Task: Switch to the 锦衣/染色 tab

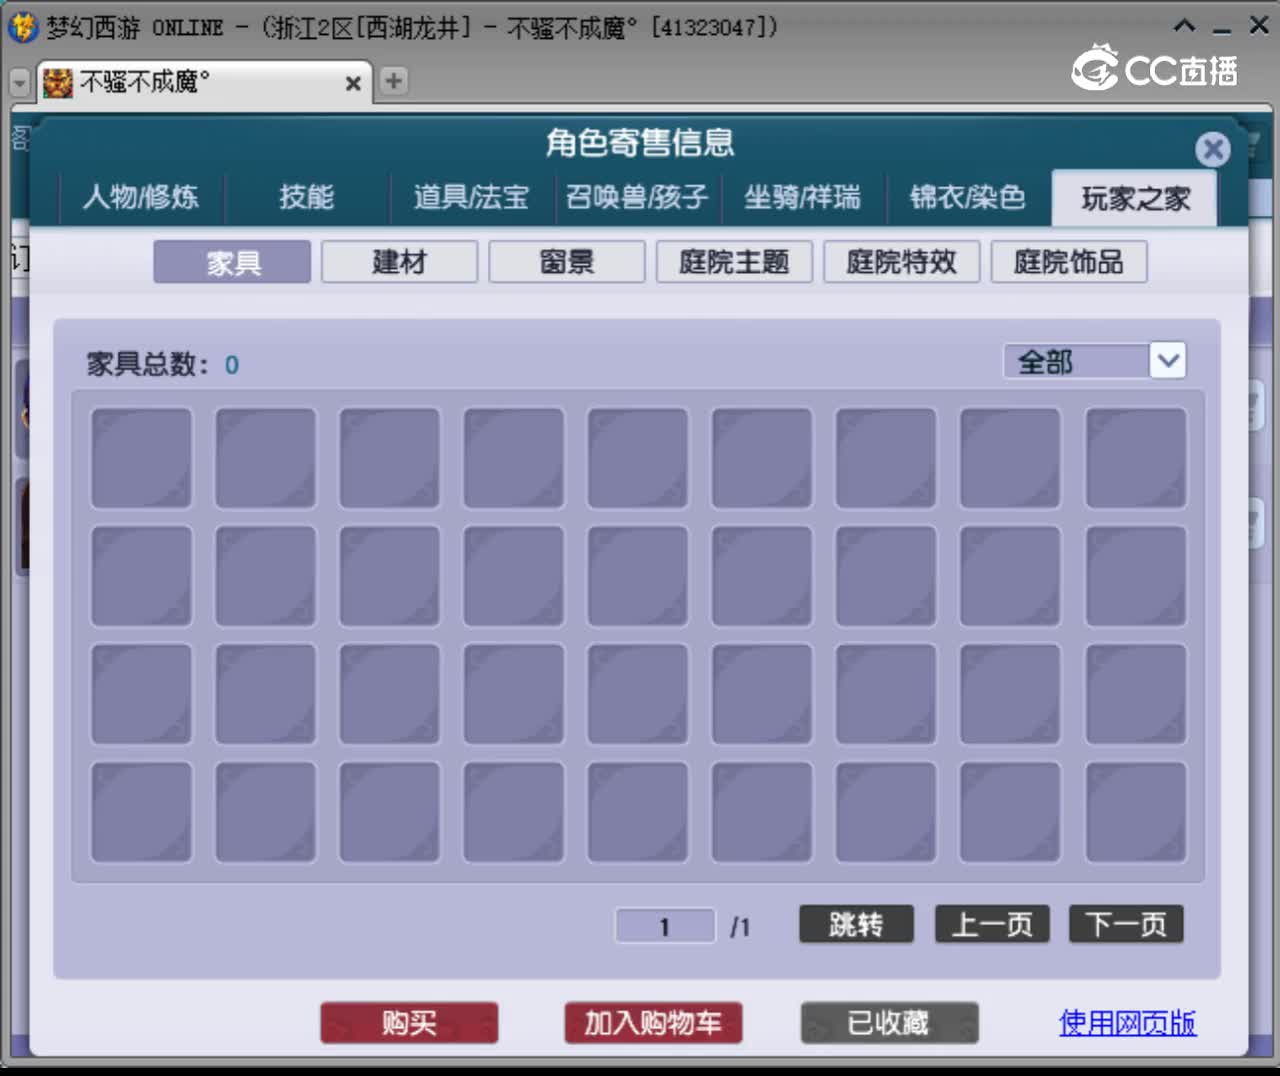Action: [967, 196]
